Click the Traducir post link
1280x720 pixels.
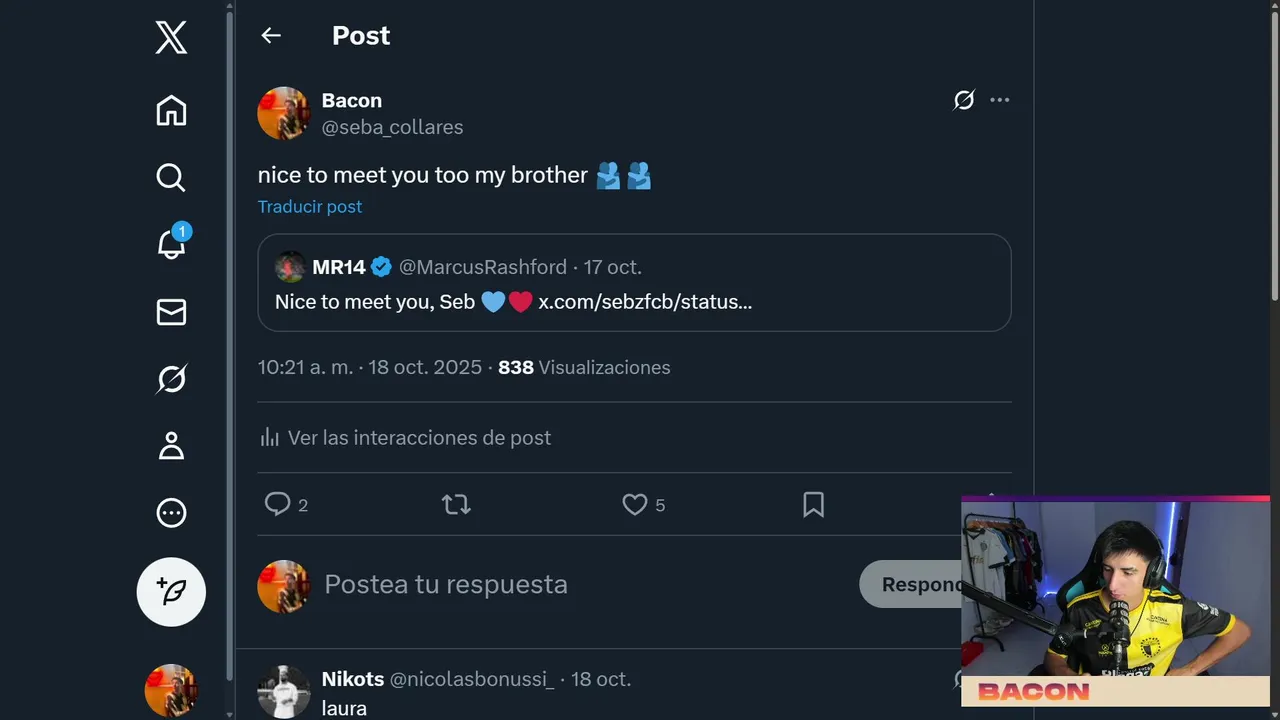tap(310, 207)
